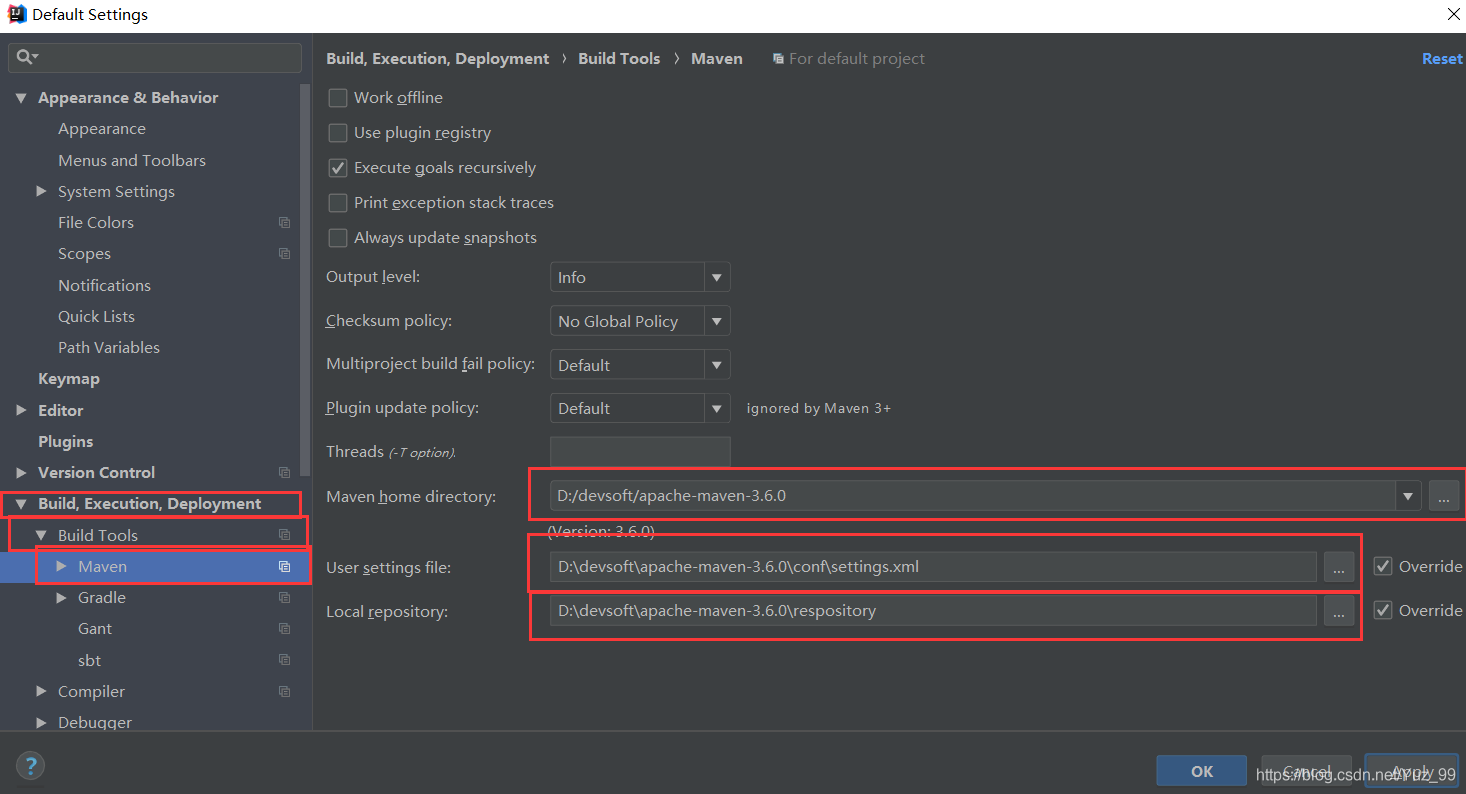The image size is (1466, 794).
Task: Click the search magnifier icon in settings
Action: [x=27, y=58]
